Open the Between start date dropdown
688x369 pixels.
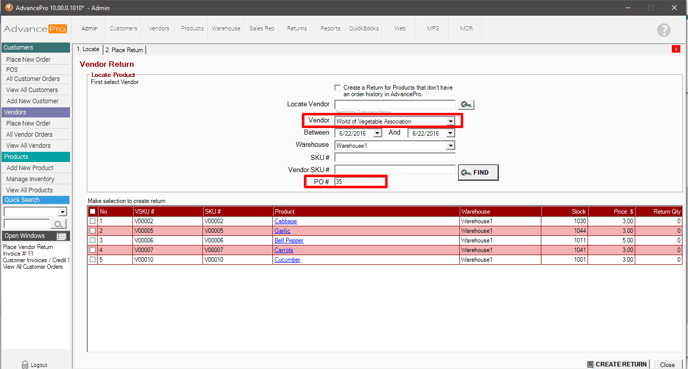click(377, 133)
